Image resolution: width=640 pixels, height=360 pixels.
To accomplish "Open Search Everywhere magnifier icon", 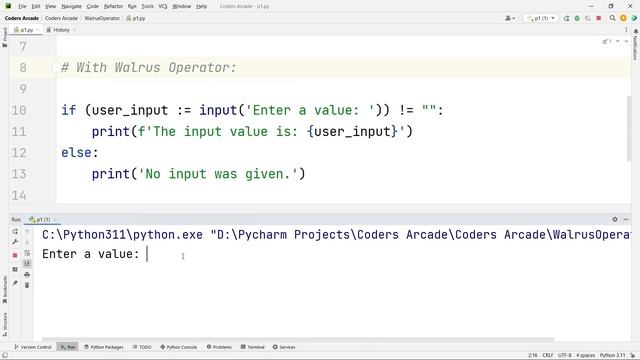I will pos(612,18).
